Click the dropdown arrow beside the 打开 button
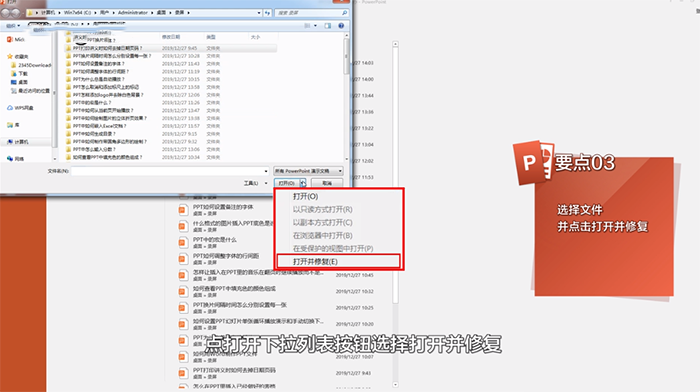 [303, 183]
